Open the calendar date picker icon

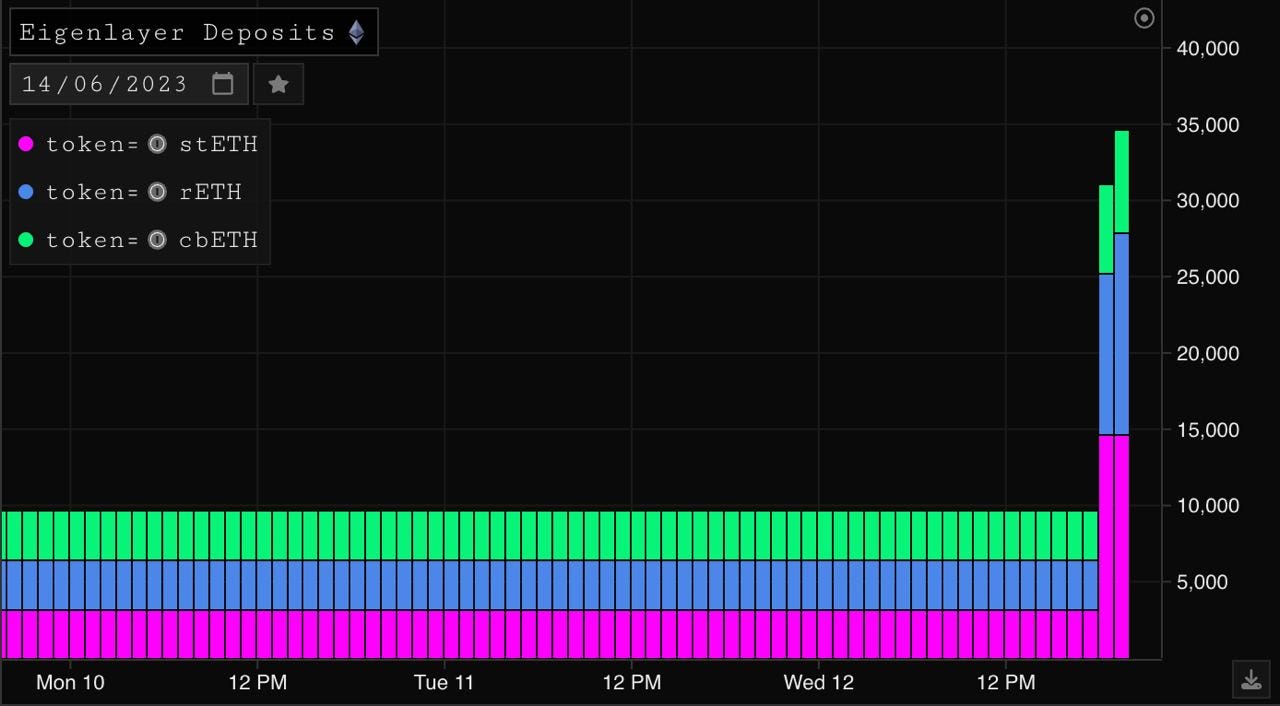tap(223, 84)
